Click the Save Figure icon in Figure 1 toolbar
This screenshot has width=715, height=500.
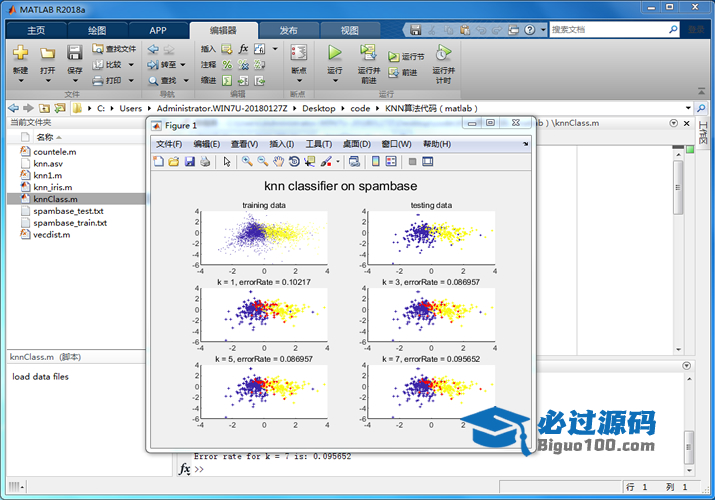[190, 161]
